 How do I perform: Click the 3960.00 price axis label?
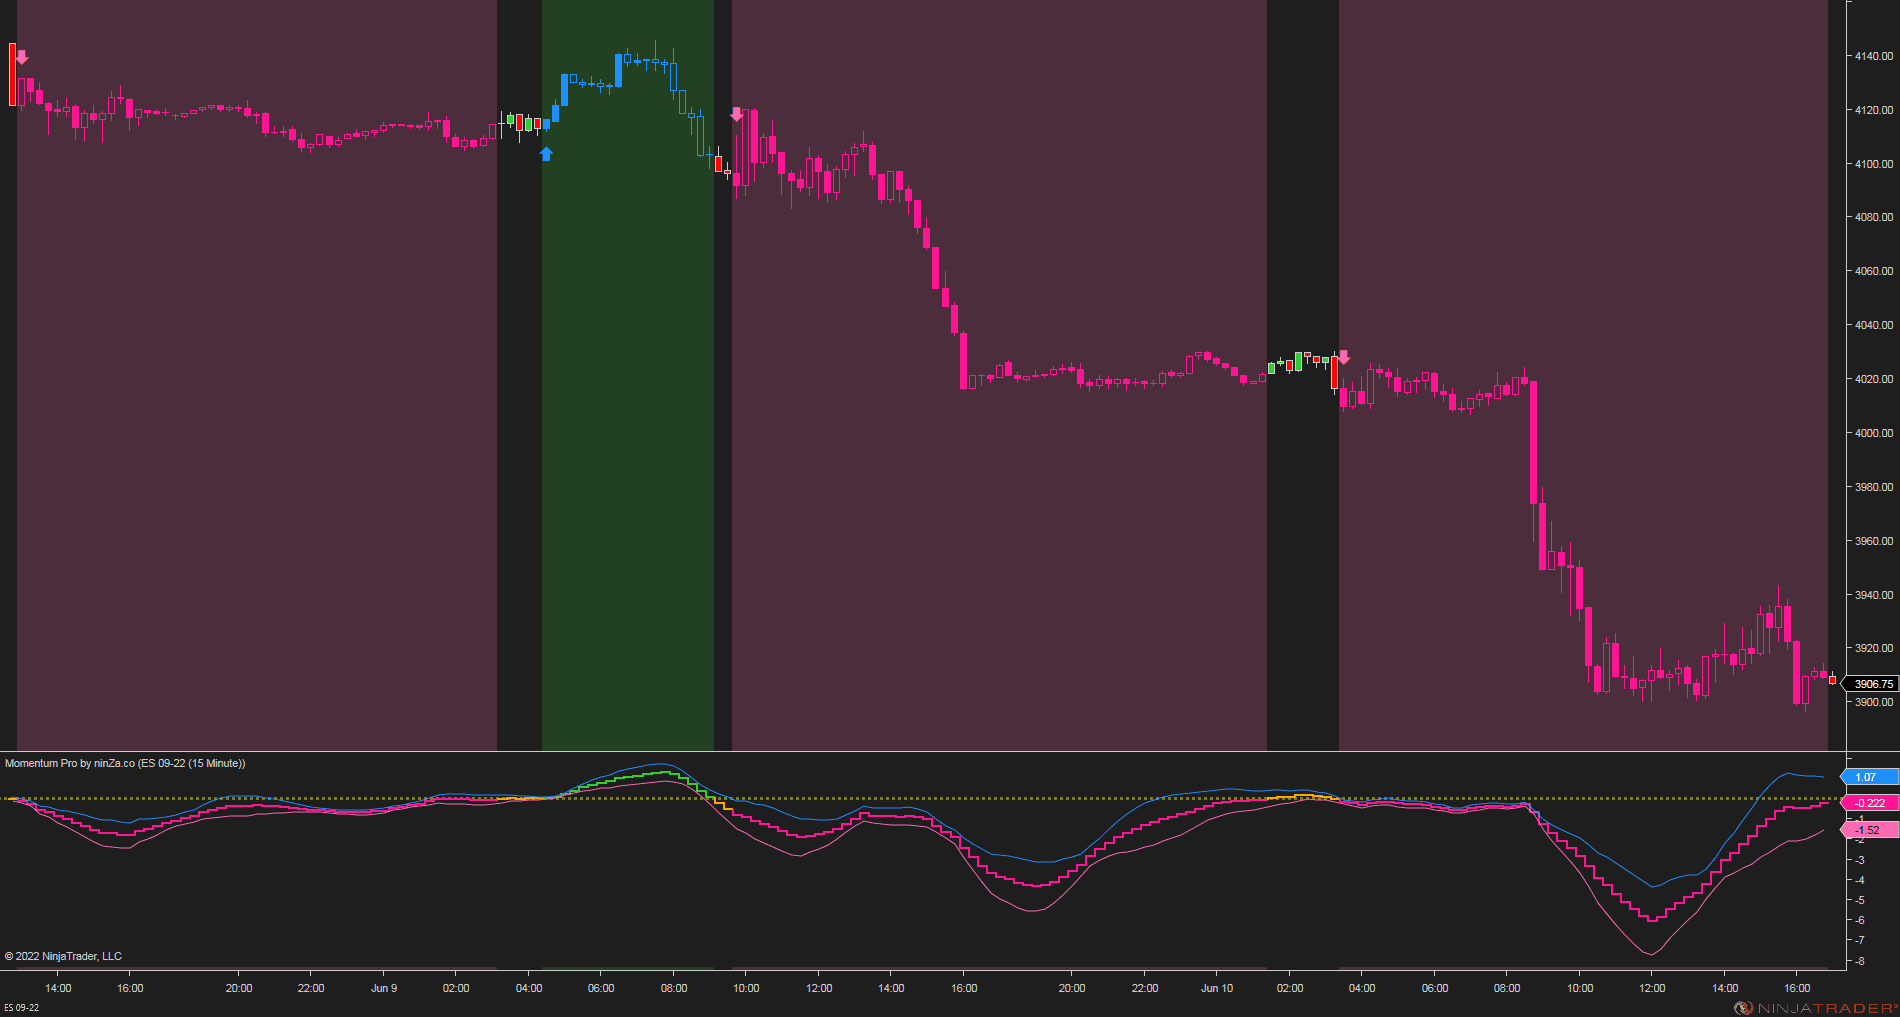coord(1874,541)
